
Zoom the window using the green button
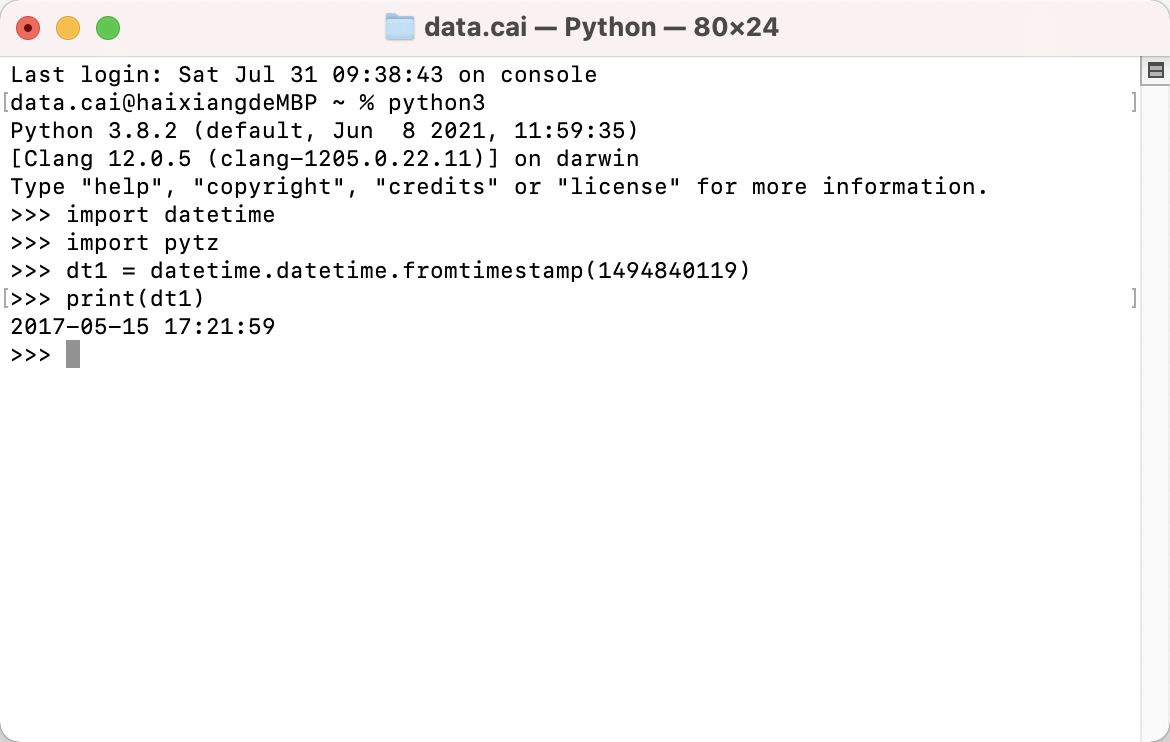click(x=108, y=28)
